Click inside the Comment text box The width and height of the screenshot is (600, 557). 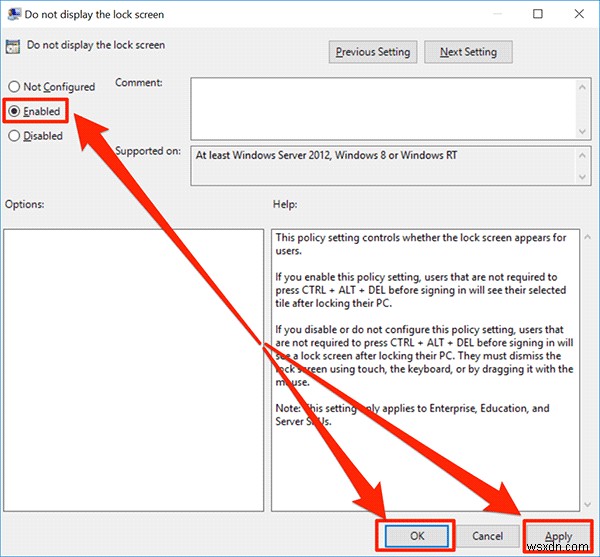click(383, 109)
